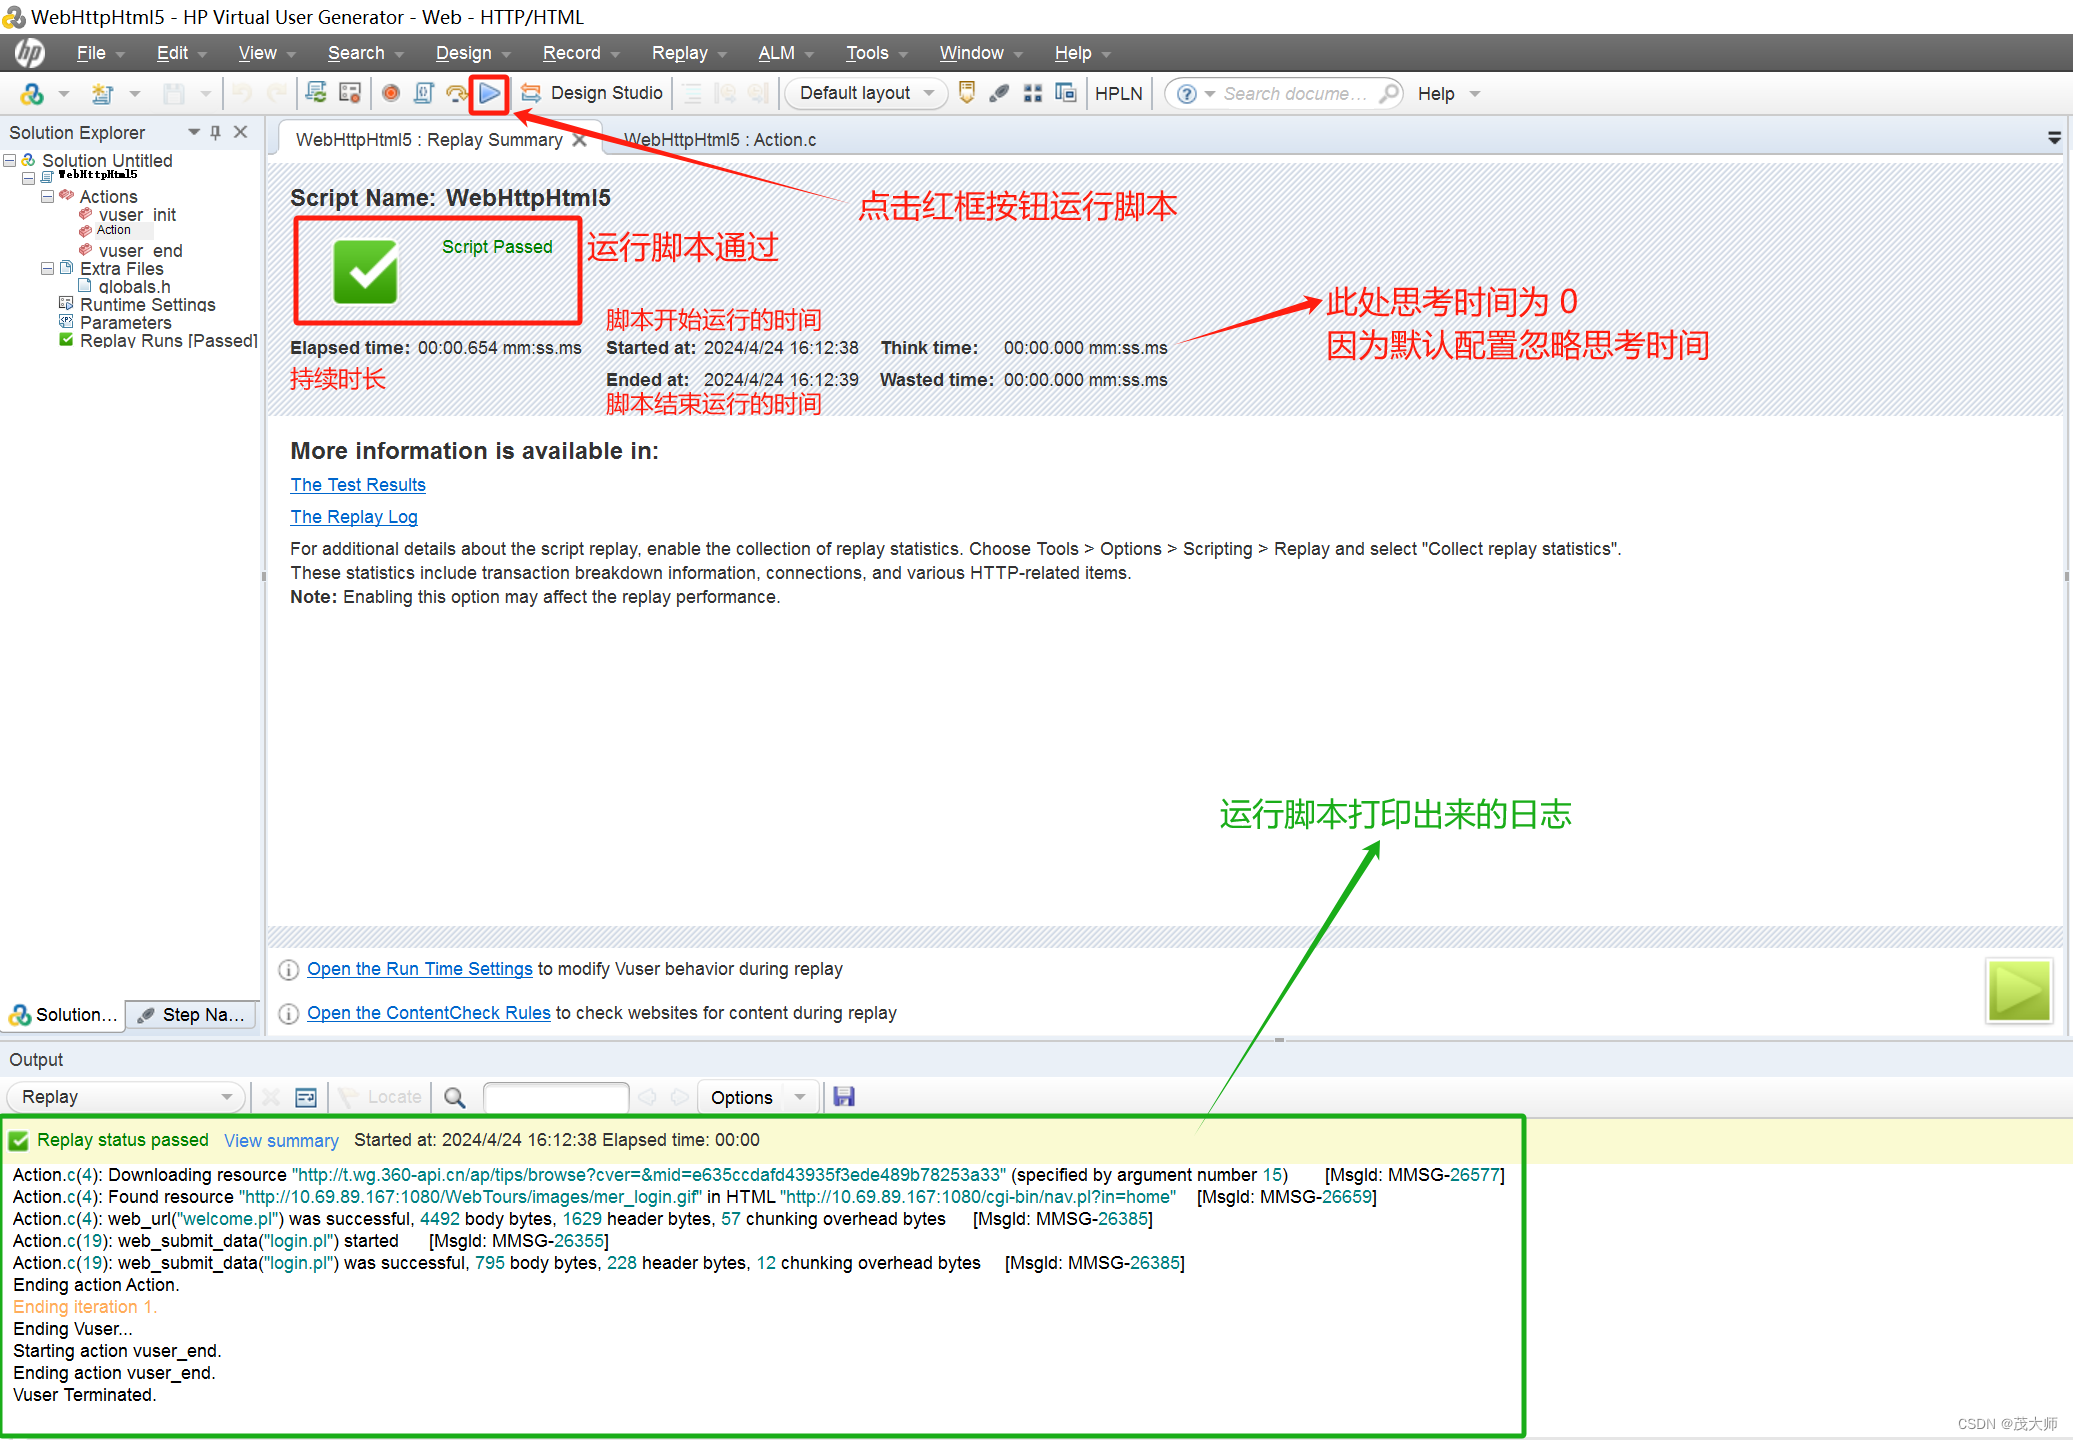
Task: Click the search magnifier in the Output panel
Action: coord(454,1096)
